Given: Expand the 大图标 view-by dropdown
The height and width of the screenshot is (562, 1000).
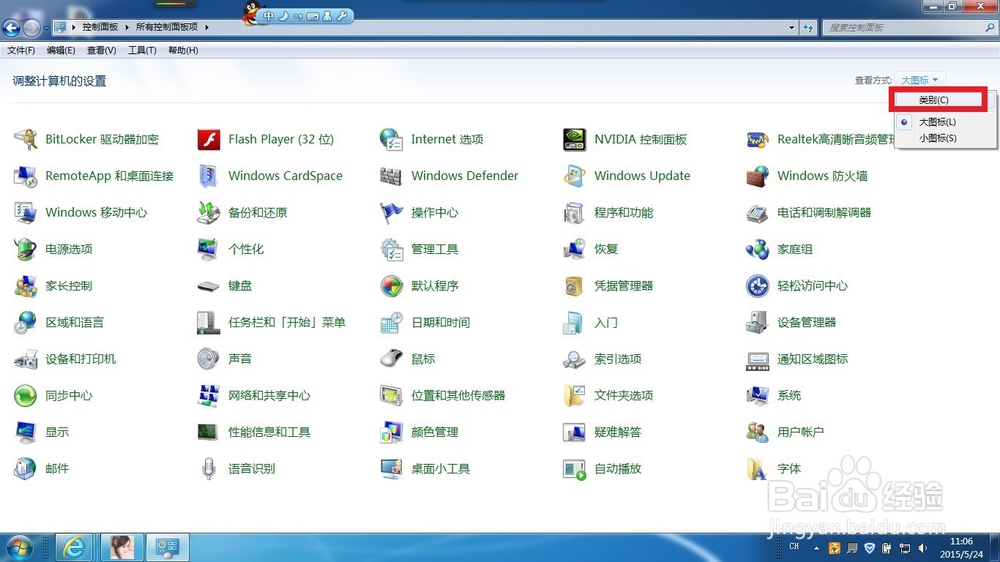Looking at the screenshot, I should (x=920, y=80).
